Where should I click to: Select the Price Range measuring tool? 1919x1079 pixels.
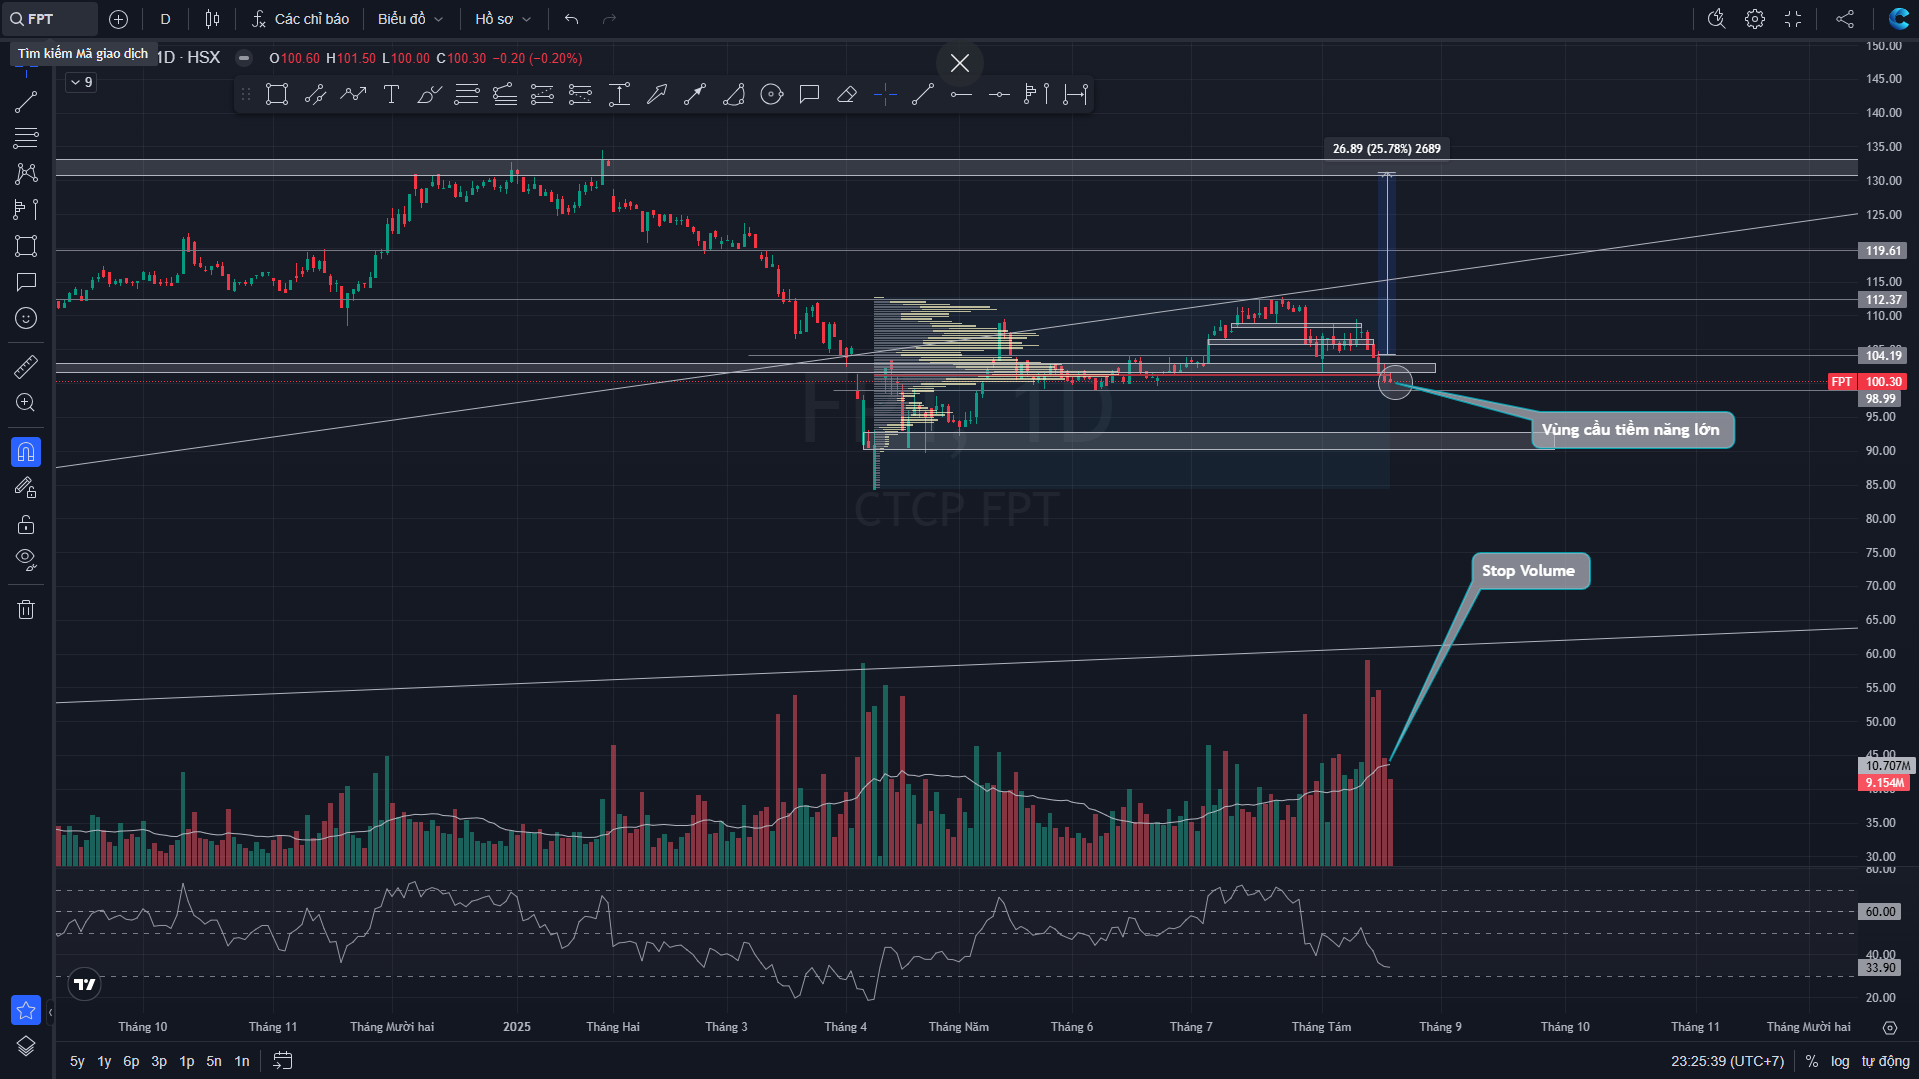(x=619, y=95)
